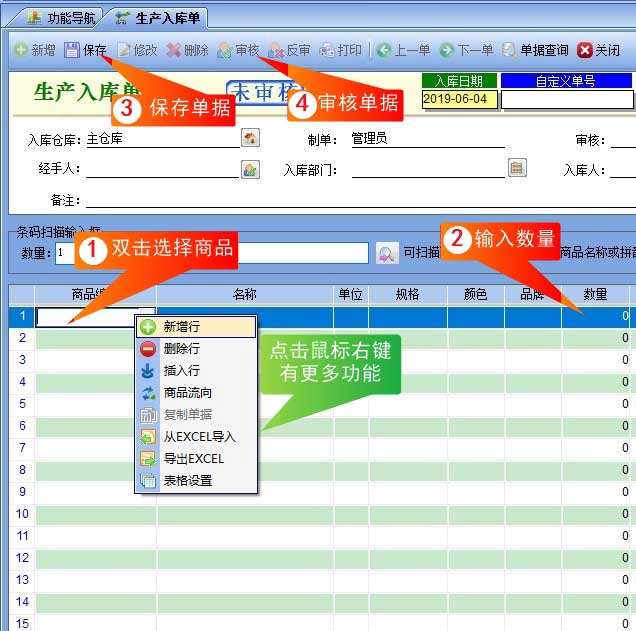Click the 入库日期 date field

[459, 99]
